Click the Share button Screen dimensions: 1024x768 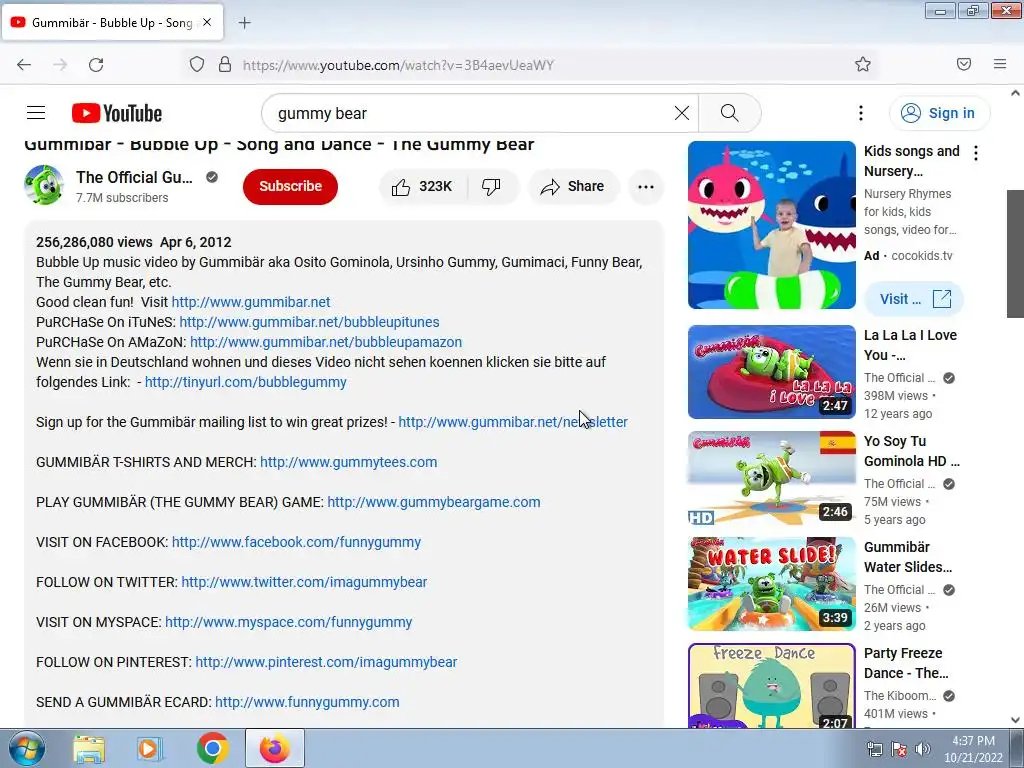point(573,187)
